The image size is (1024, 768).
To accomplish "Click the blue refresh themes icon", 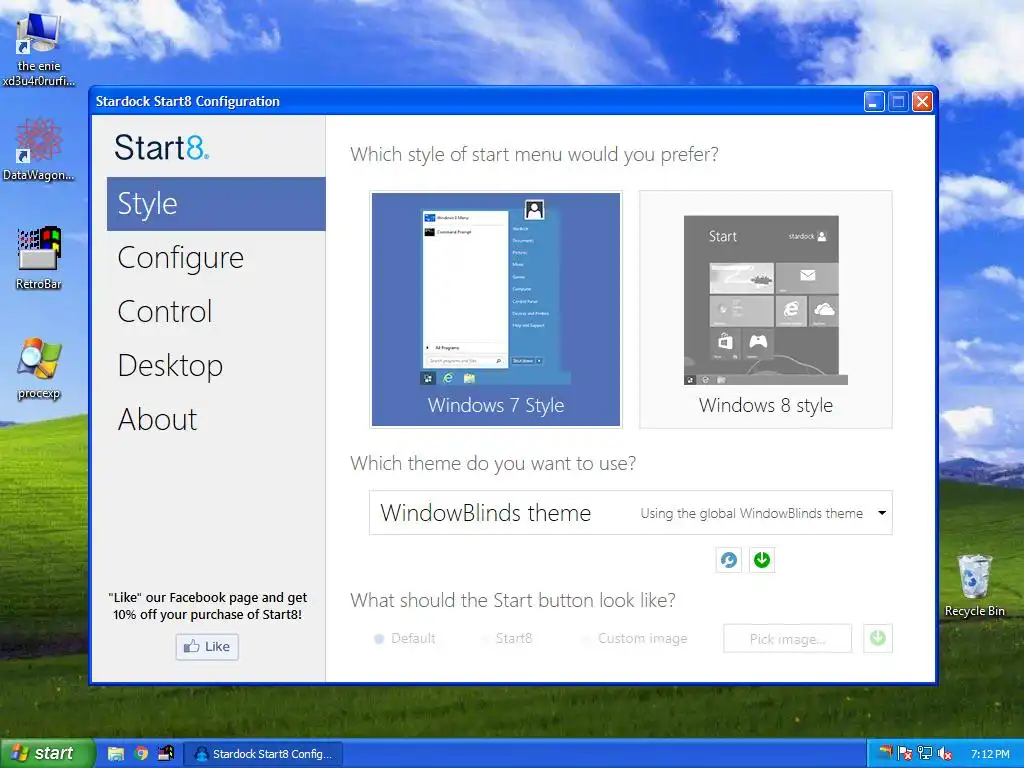I will click(x=729, y=560).
